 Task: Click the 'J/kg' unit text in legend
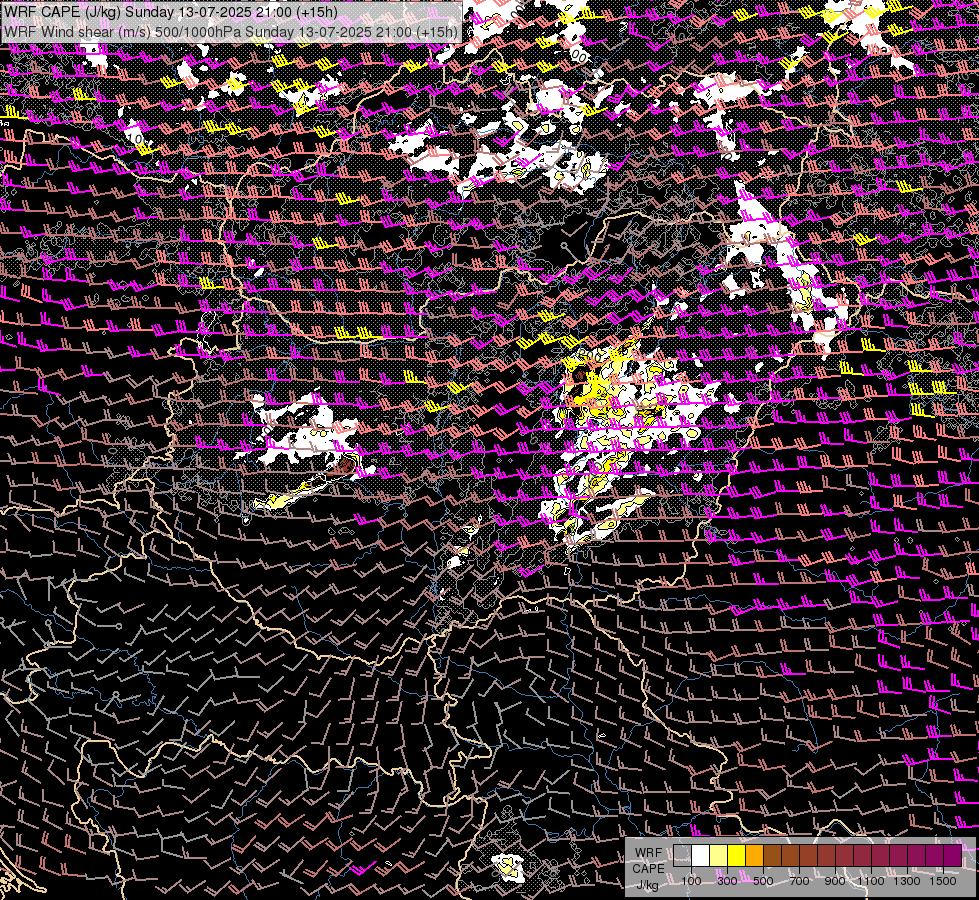click(x=647, y=885)
